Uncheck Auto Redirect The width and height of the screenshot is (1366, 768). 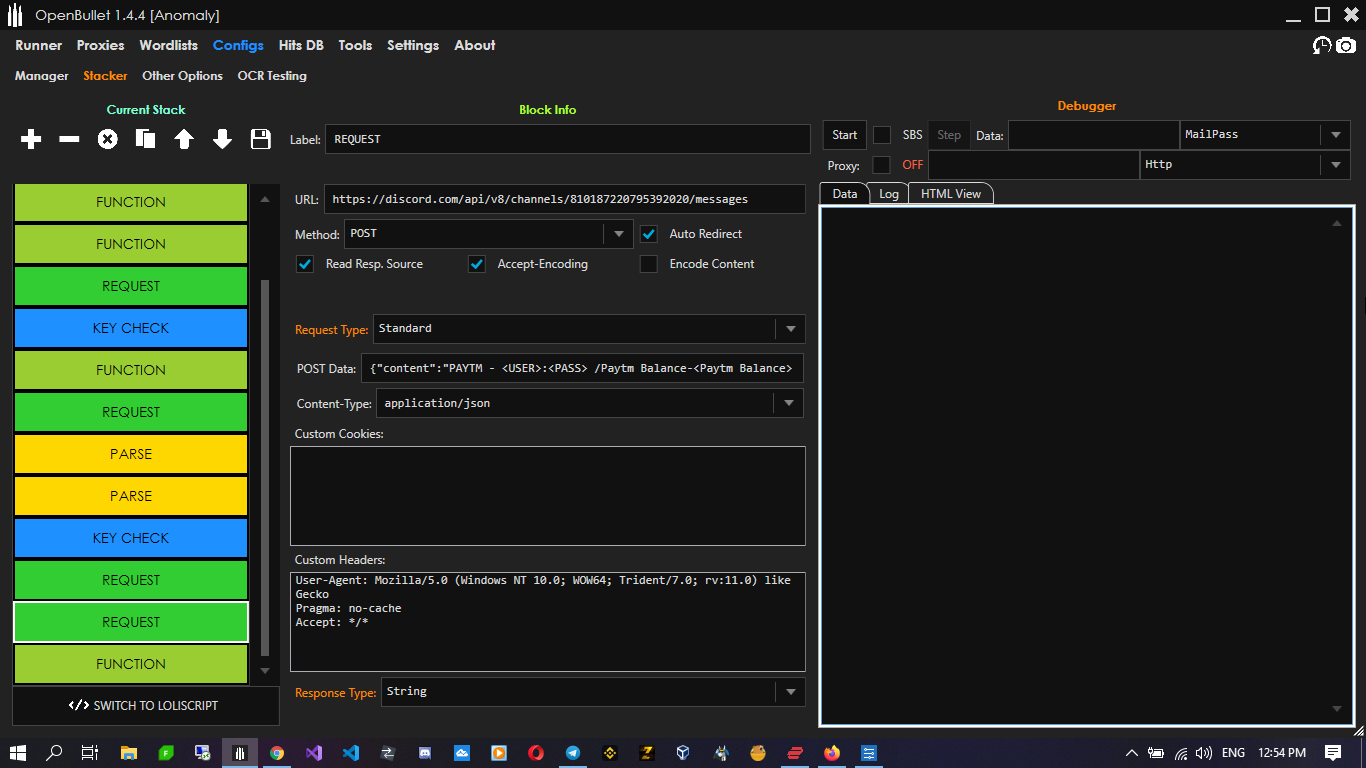[650, 234]
